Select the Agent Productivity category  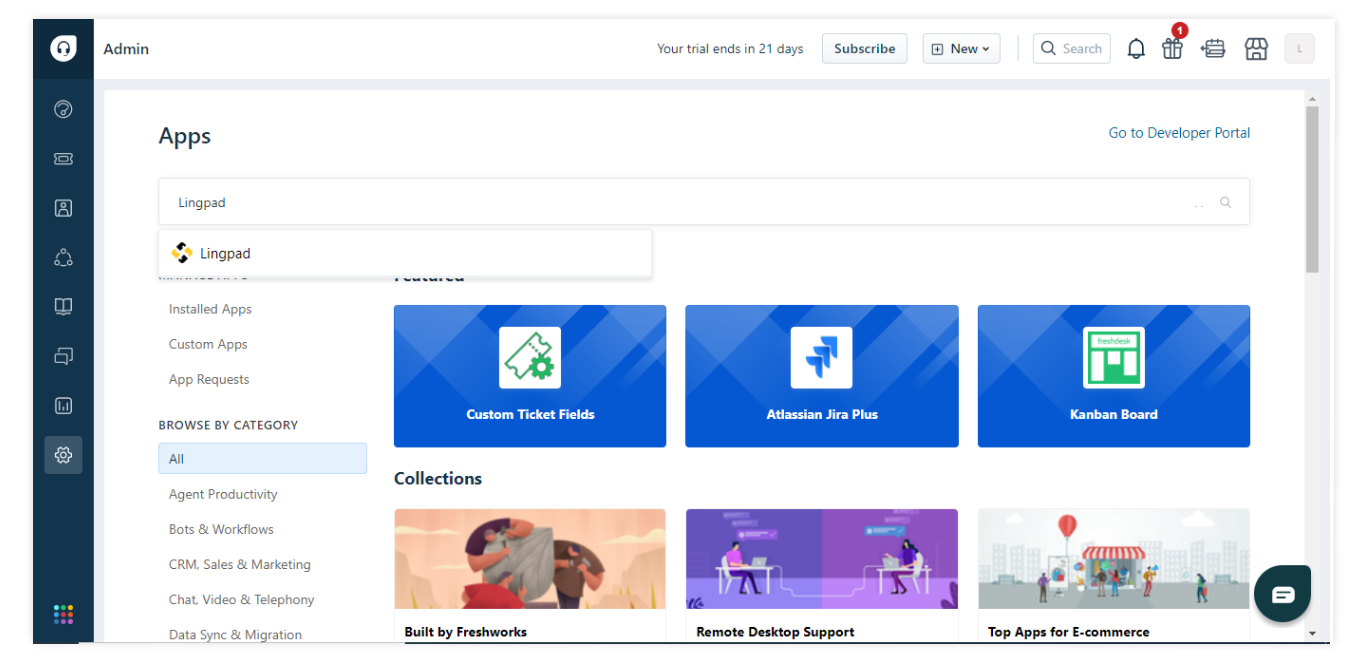(223, 494)
